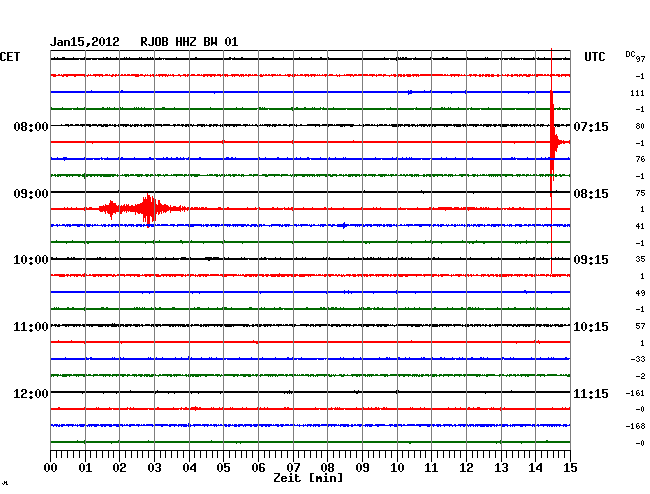
Task: Click the blue blip near minute 08 on the 08:15 UTC hour's blue trace
Action: click(x=343, y=225)
